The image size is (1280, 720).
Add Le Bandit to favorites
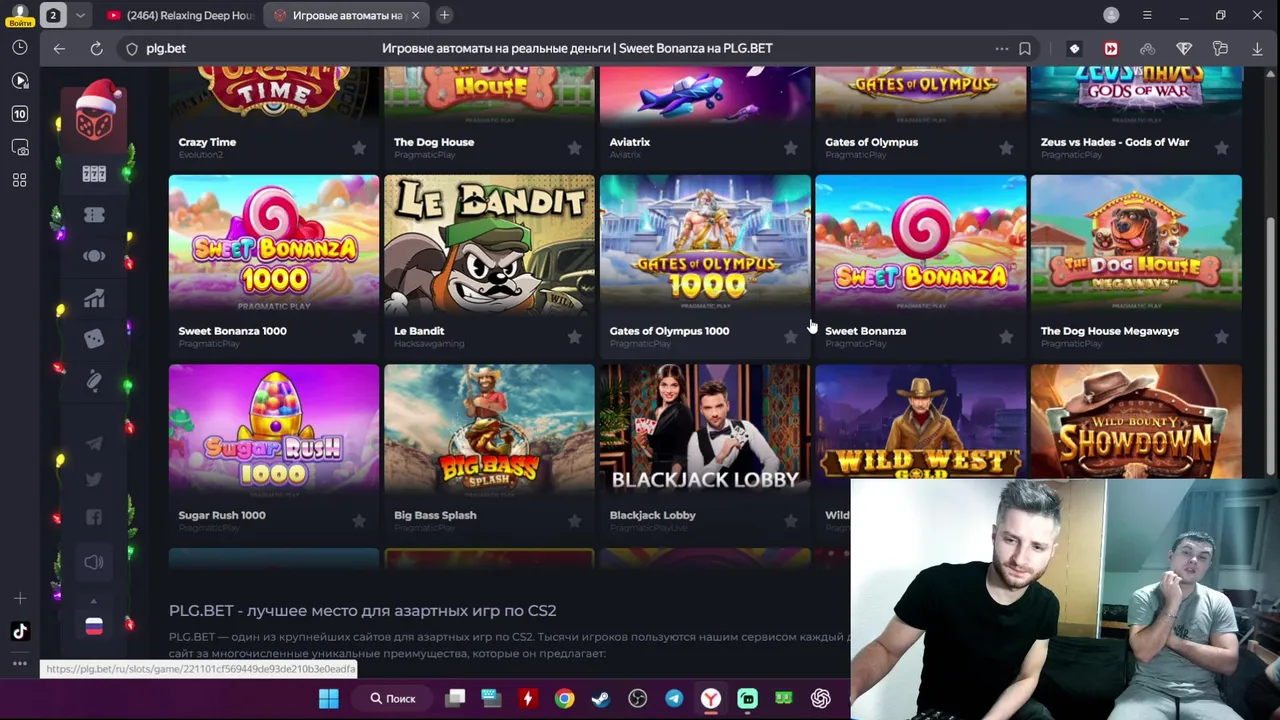click(x=575, y=337)
